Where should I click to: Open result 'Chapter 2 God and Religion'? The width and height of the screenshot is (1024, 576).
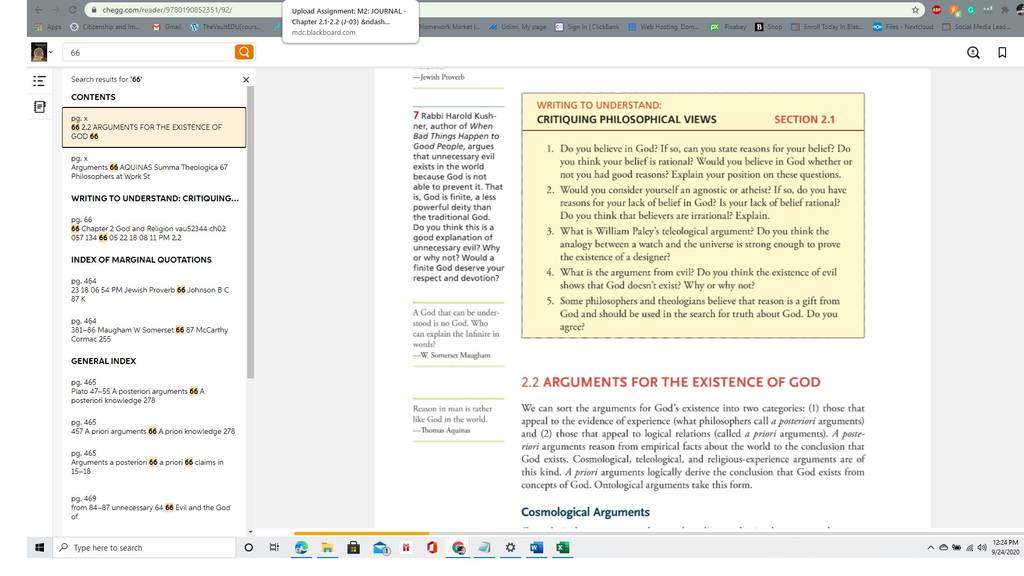tap(154, 229)
